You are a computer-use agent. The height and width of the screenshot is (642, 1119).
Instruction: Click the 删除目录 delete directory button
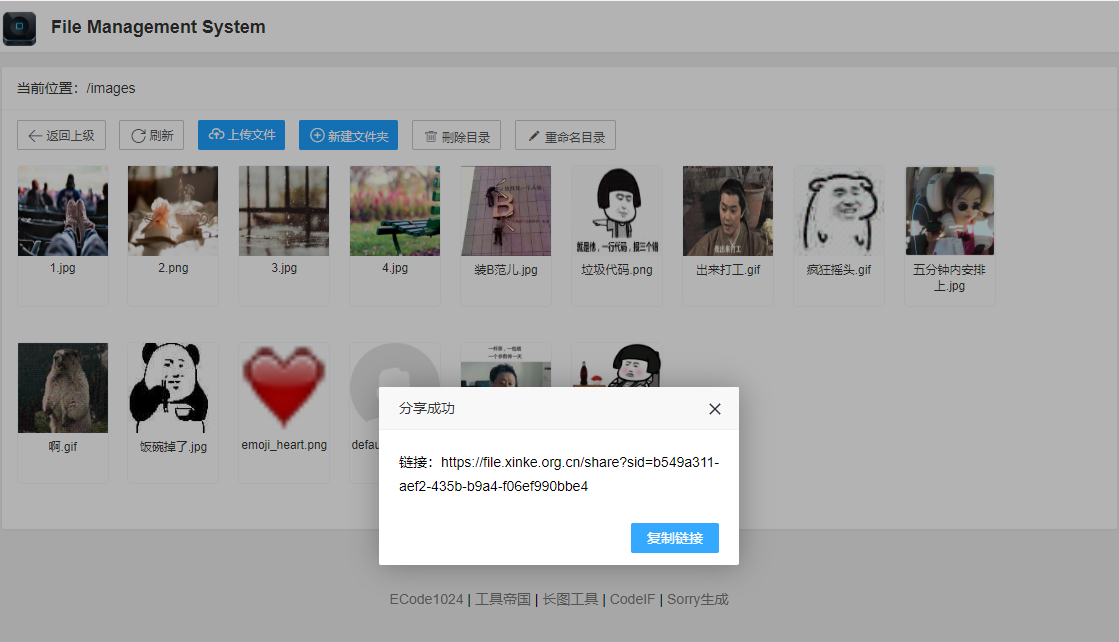456,136
